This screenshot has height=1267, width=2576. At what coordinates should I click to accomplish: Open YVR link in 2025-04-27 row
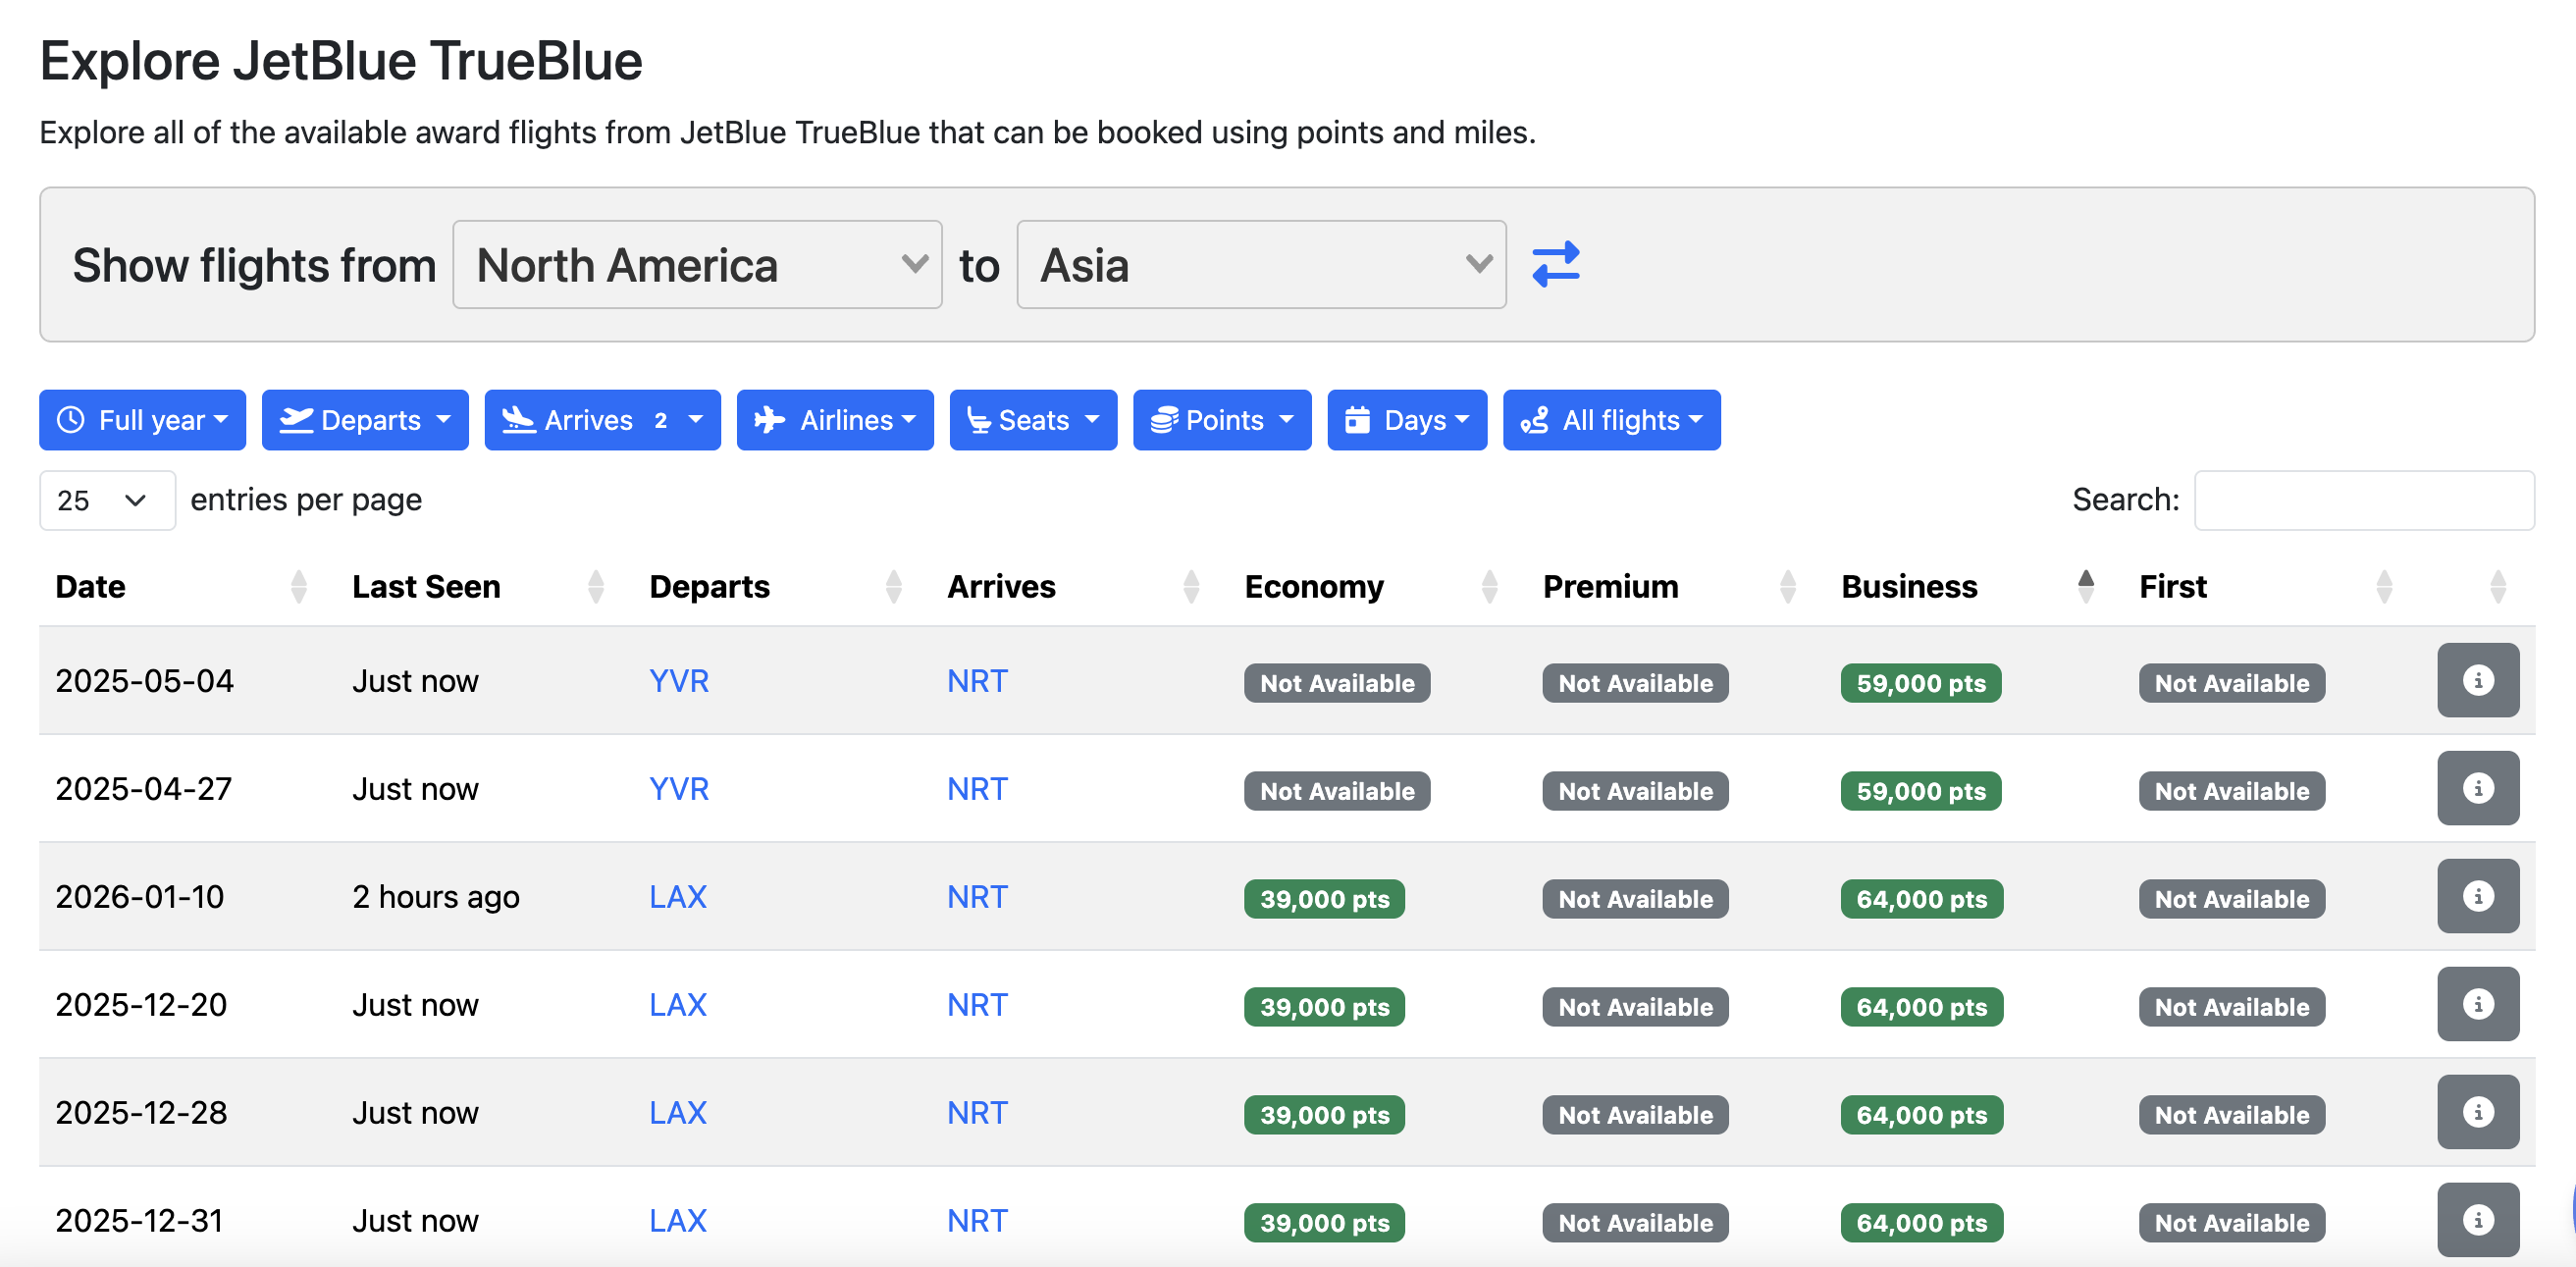pos(679,789)
